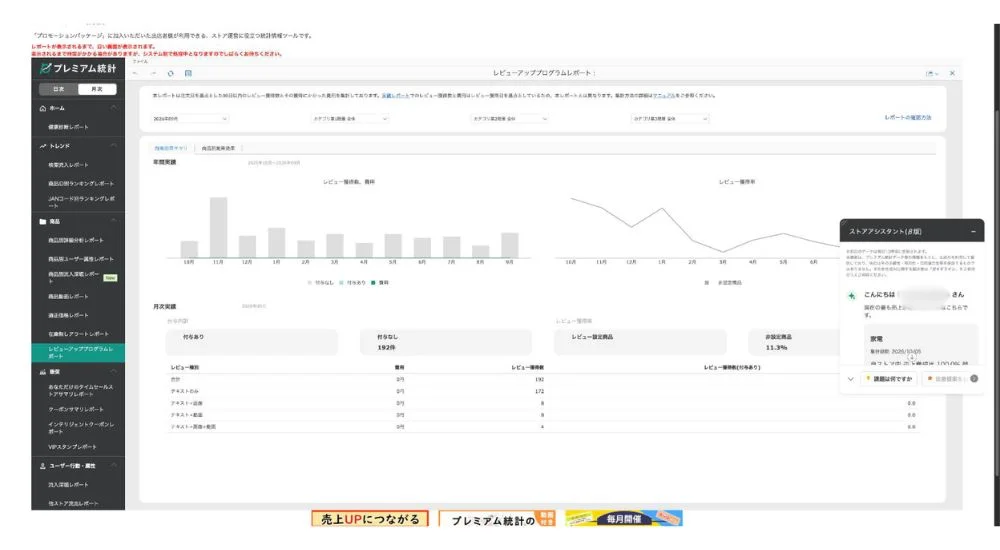This screenshot has width=1000, height=550.
Task: Switch the sidebar to 日次 (daily) view
Action: [59, 89]
